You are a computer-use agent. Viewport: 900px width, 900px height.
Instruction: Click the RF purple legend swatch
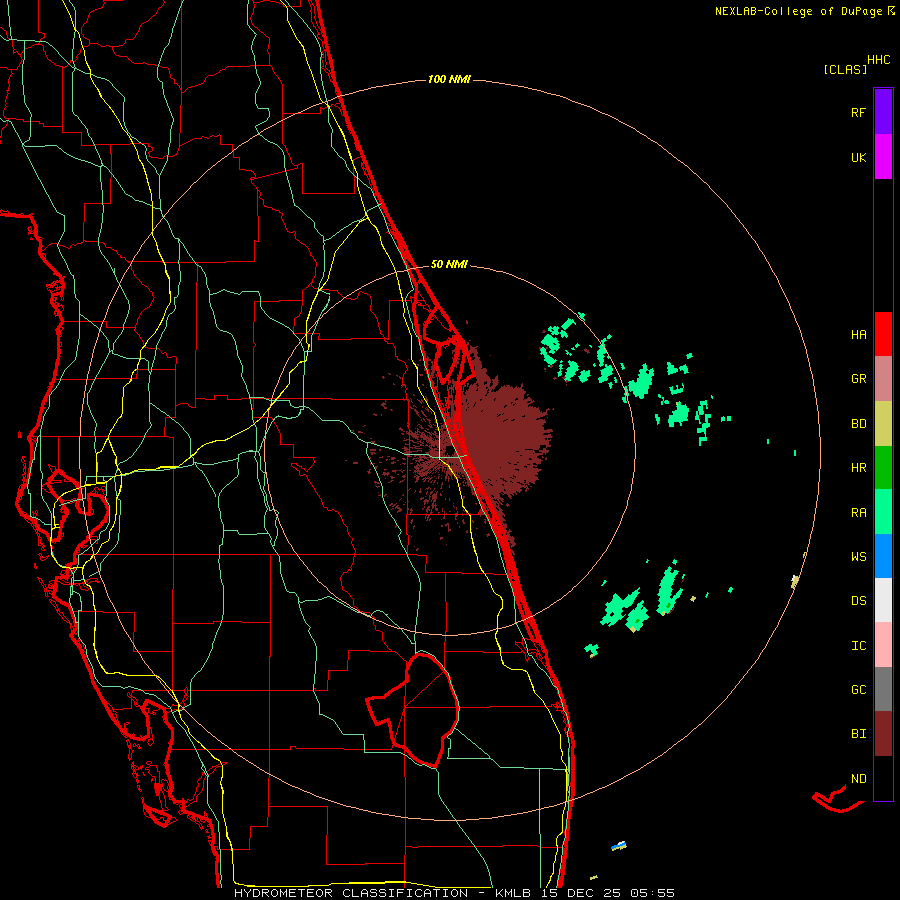(883, 112)
